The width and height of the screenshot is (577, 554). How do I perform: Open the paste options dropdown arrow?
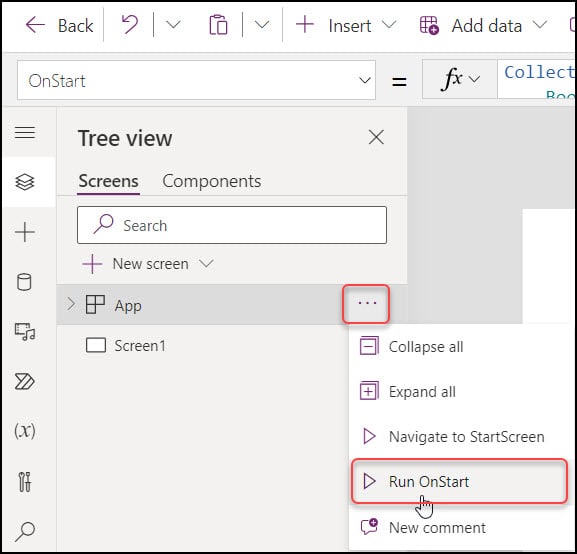coord(262,25)
